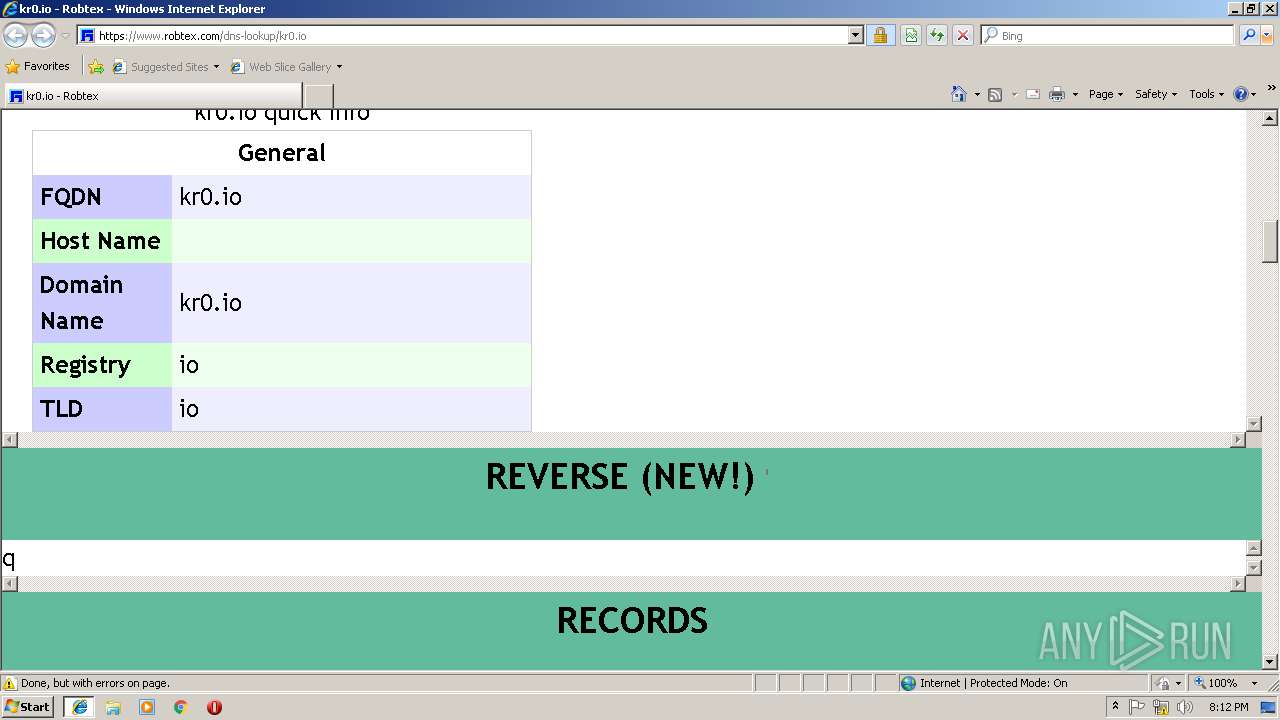Go back using the Back arrow button
The width and height of the screenshot is (1280, 720).
pos(15,36)
